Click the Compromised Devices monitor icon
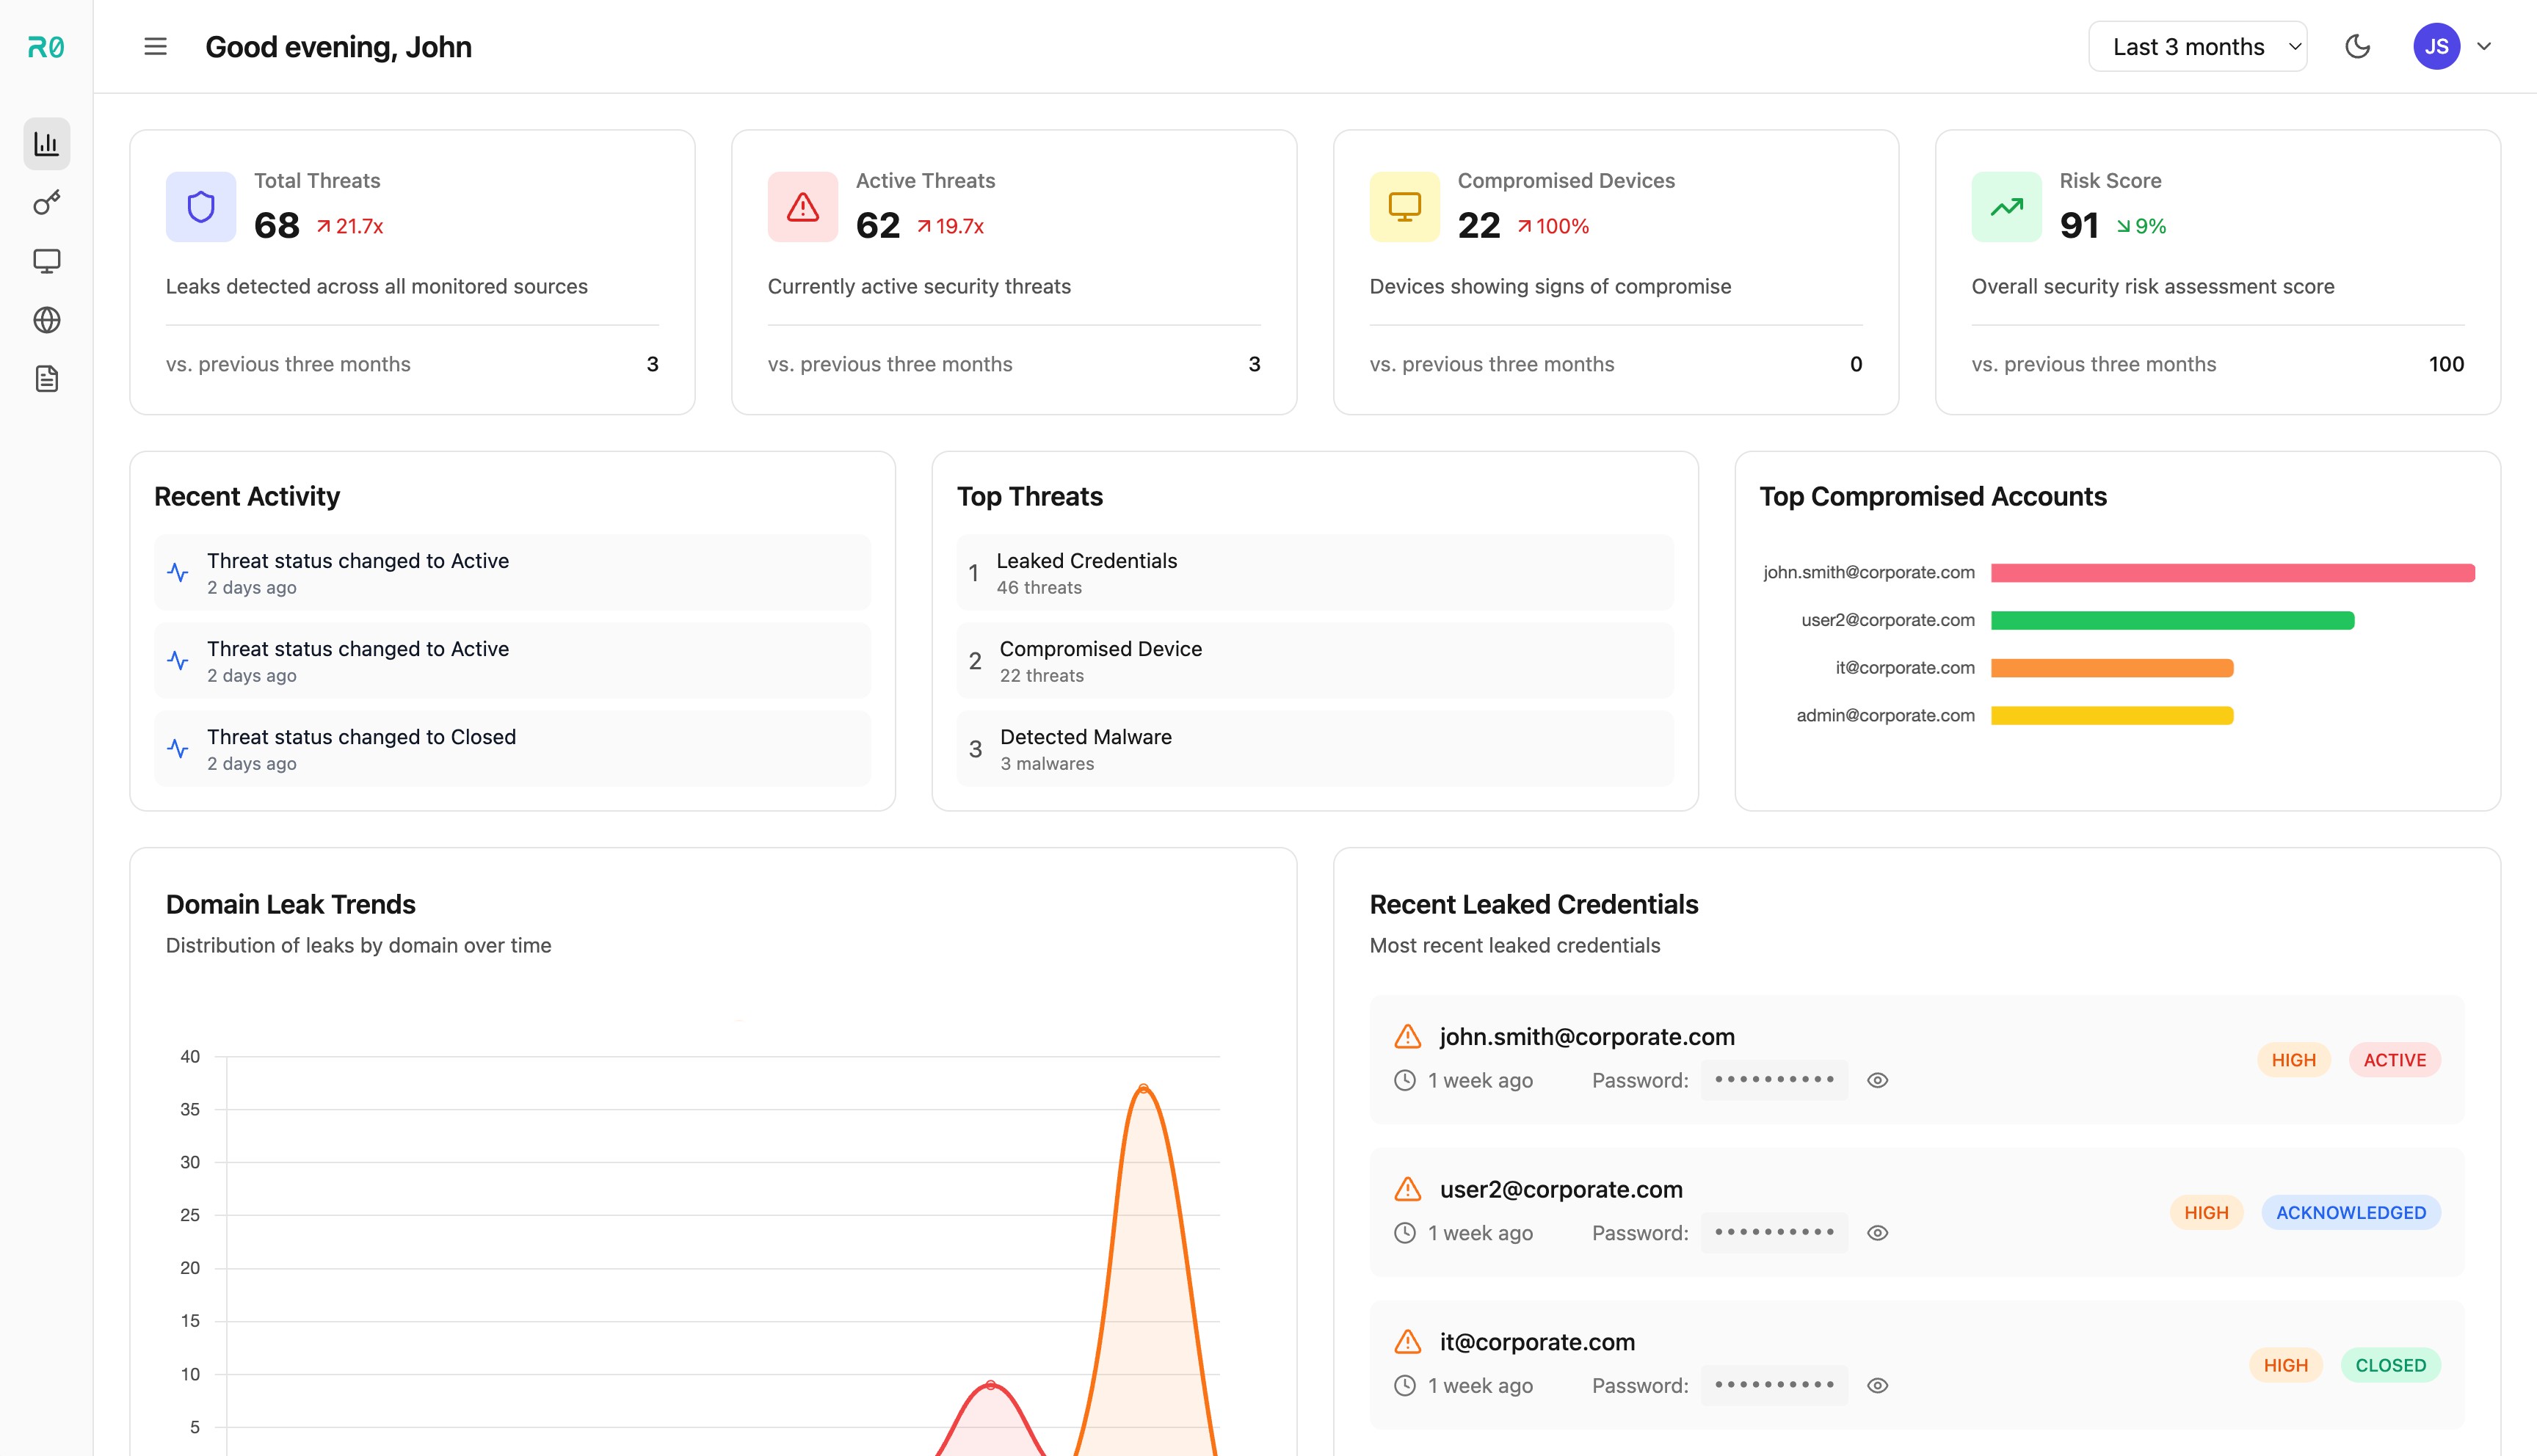2537x1456 pixels. (1405, 207)
